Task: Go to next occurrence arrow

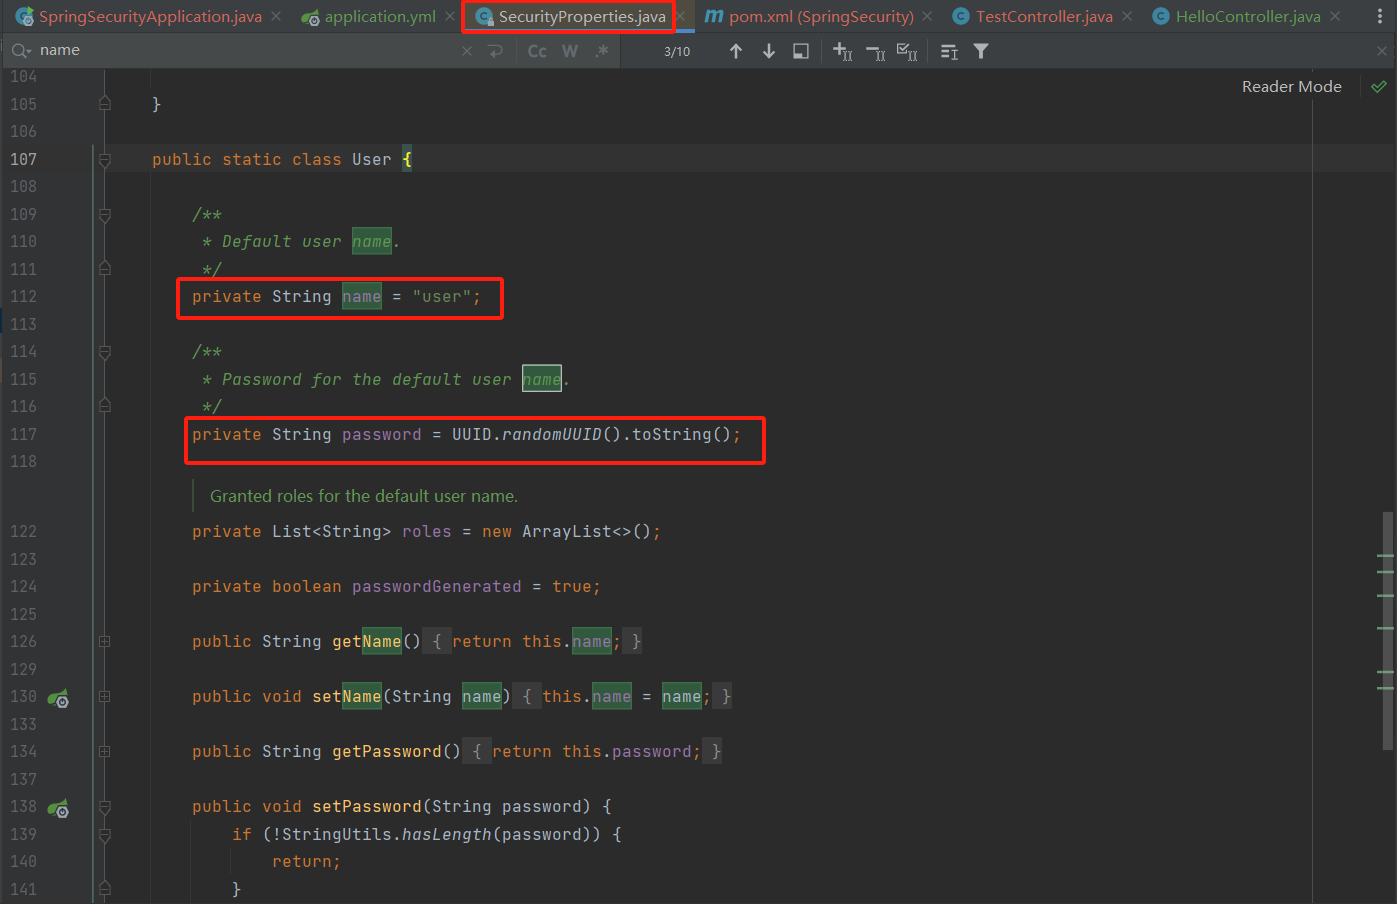Action: point(769,51)
